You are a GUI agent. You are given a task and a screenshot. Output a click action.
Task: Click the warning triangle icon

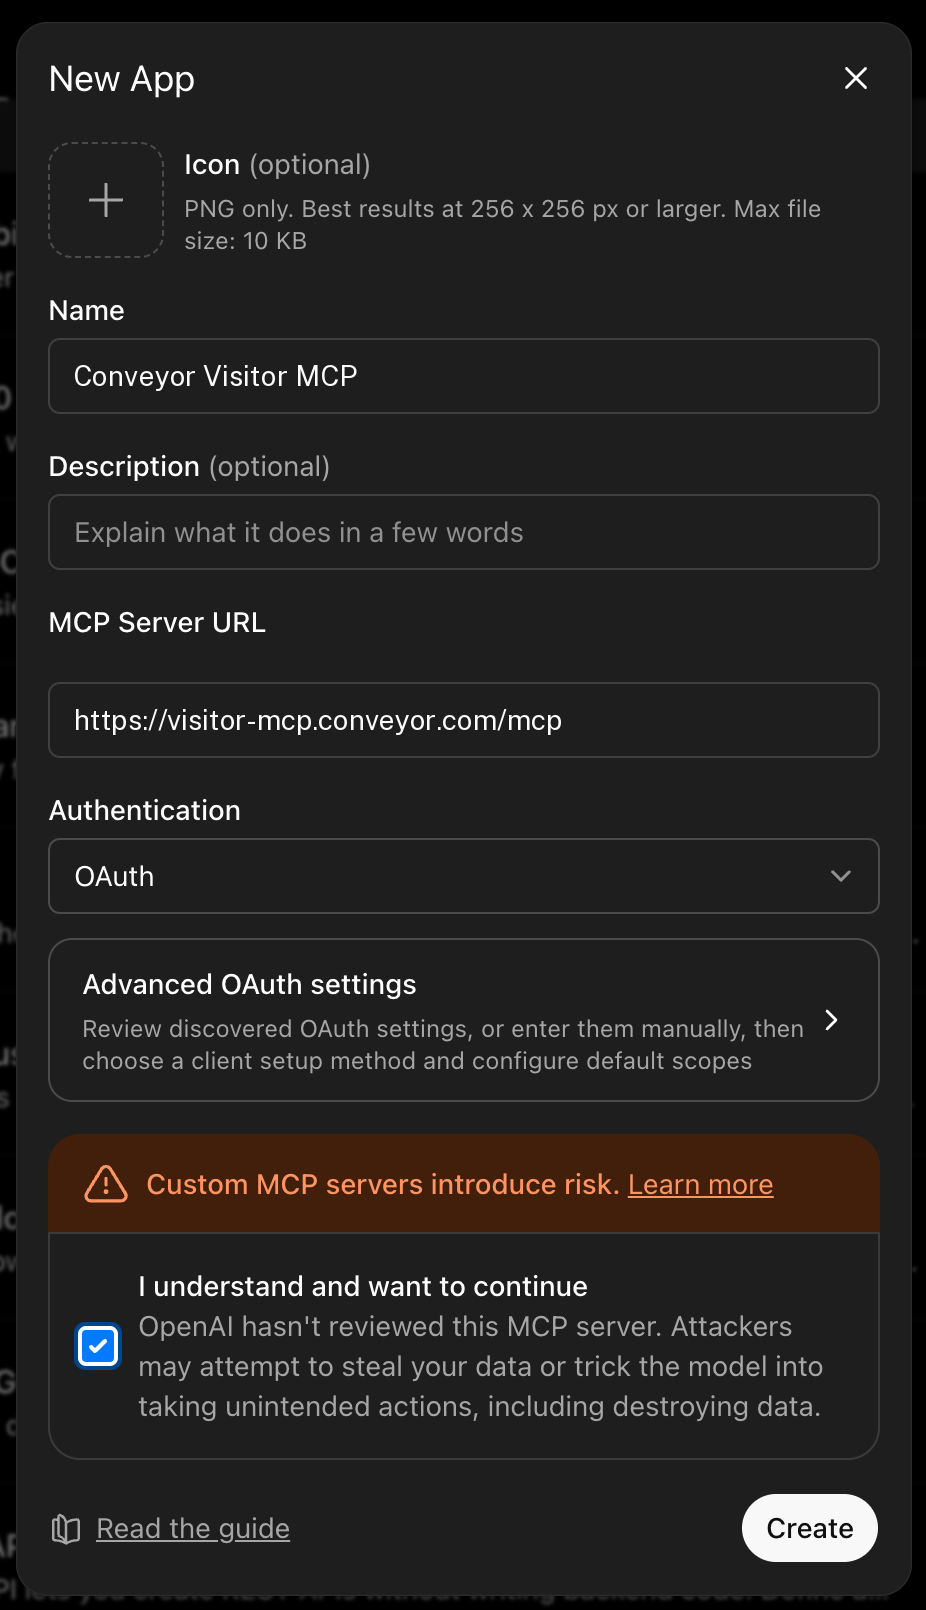[x=106, y=1184]
